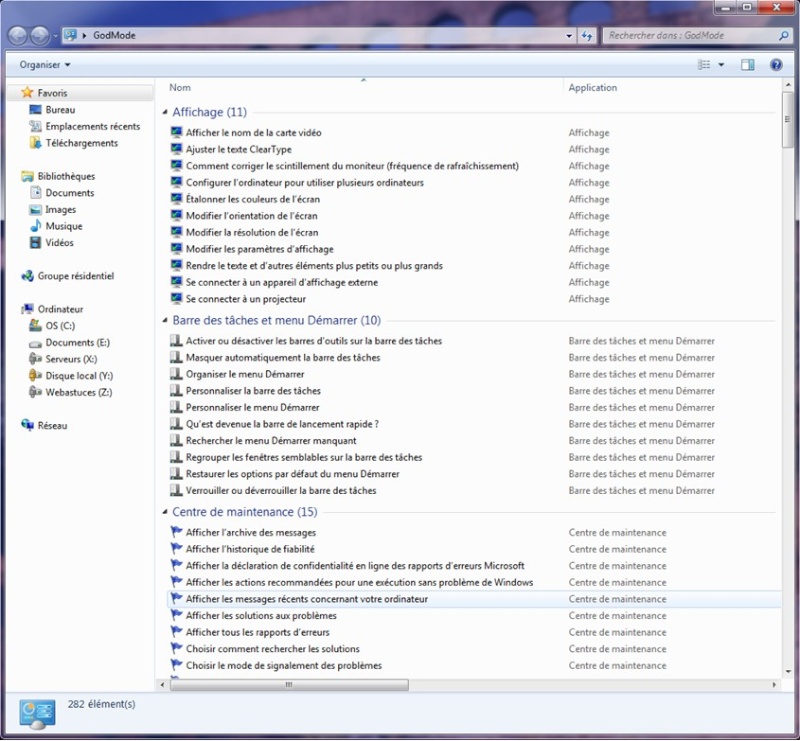This screenshot has height=741, width=800.
Task: Click the horizontal scrollbar right arrow
Action: click(774, 684)
